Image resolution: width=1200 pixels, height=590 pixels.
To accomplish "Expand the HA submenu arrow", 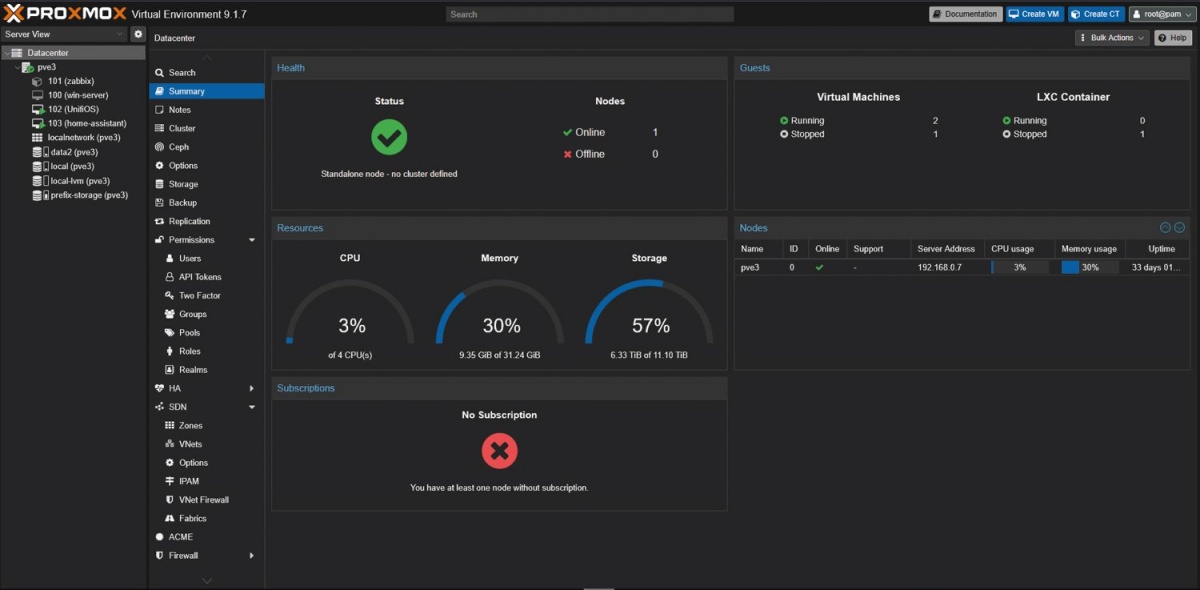I will coord(252,388).
